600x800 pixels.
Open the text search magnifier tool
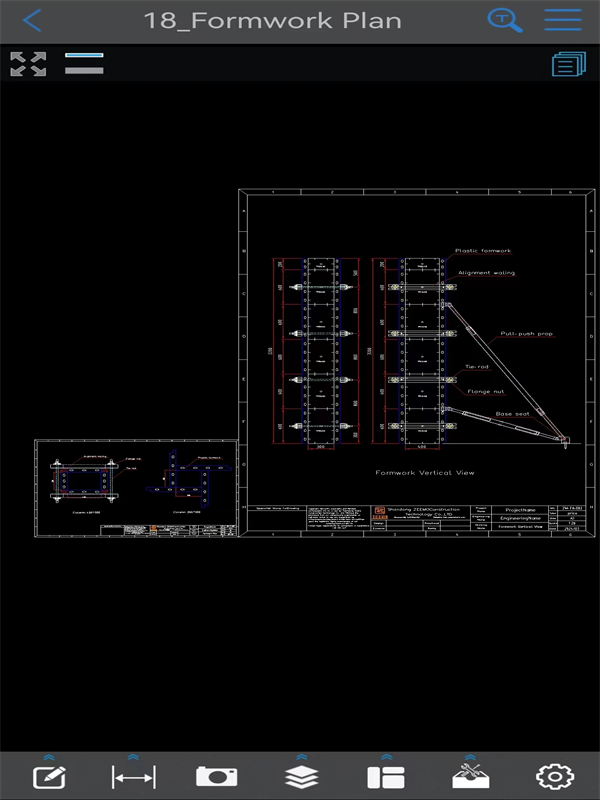(504, 20)
